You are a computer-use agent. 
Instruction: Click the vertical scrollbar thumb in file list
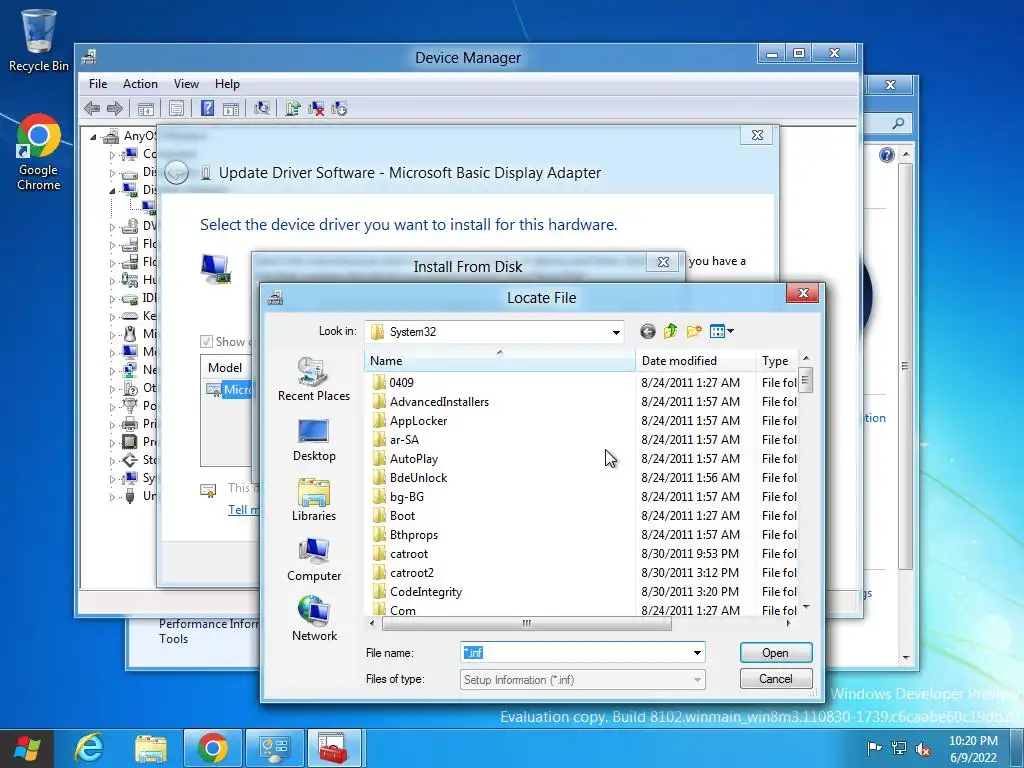[x=805, y=381]
